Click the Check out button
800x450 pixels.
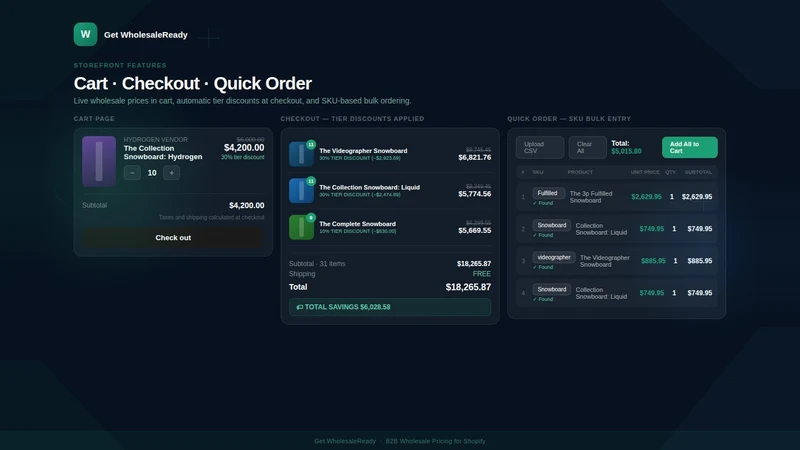tap(173, 238)
